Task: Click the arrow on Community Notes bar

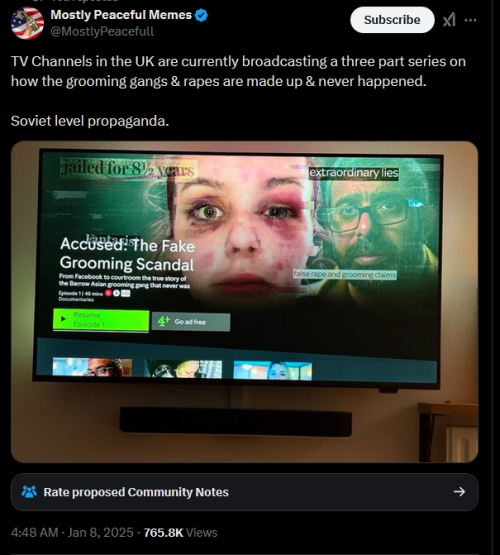Action: (x=459, y=492)
